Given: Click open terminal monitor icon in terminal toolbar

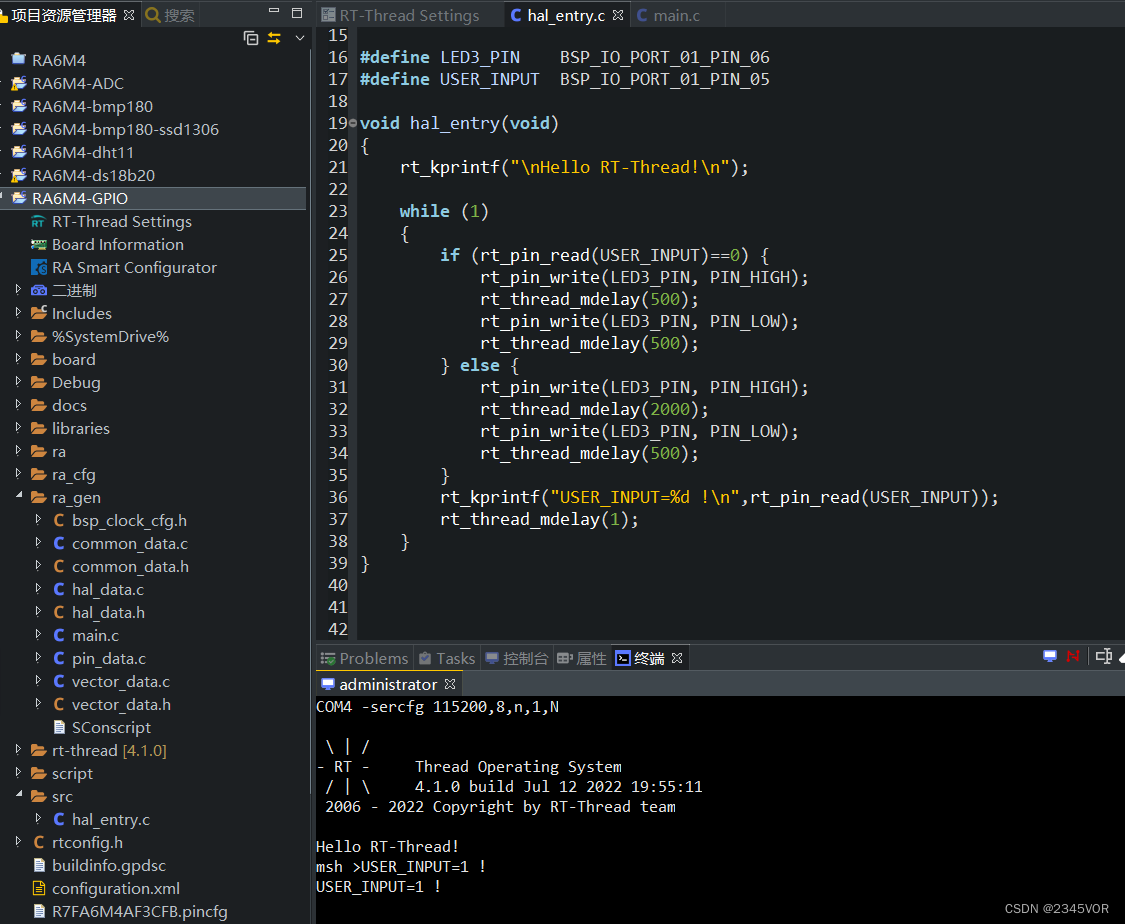Looking at the screenshot, I should pyautogui.click(x=1050, y=656).
